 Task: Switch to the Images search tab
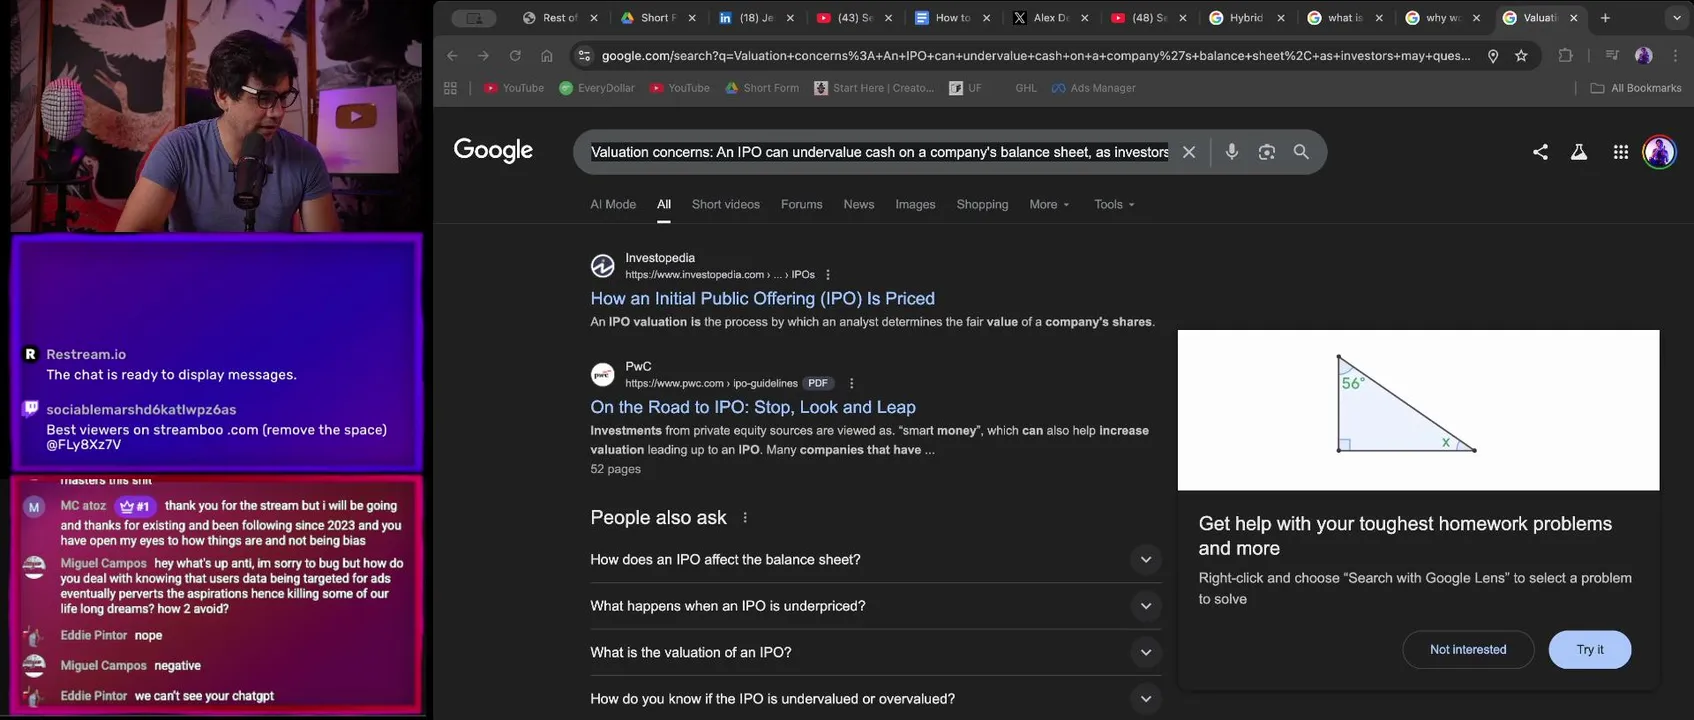coord(915,205)
